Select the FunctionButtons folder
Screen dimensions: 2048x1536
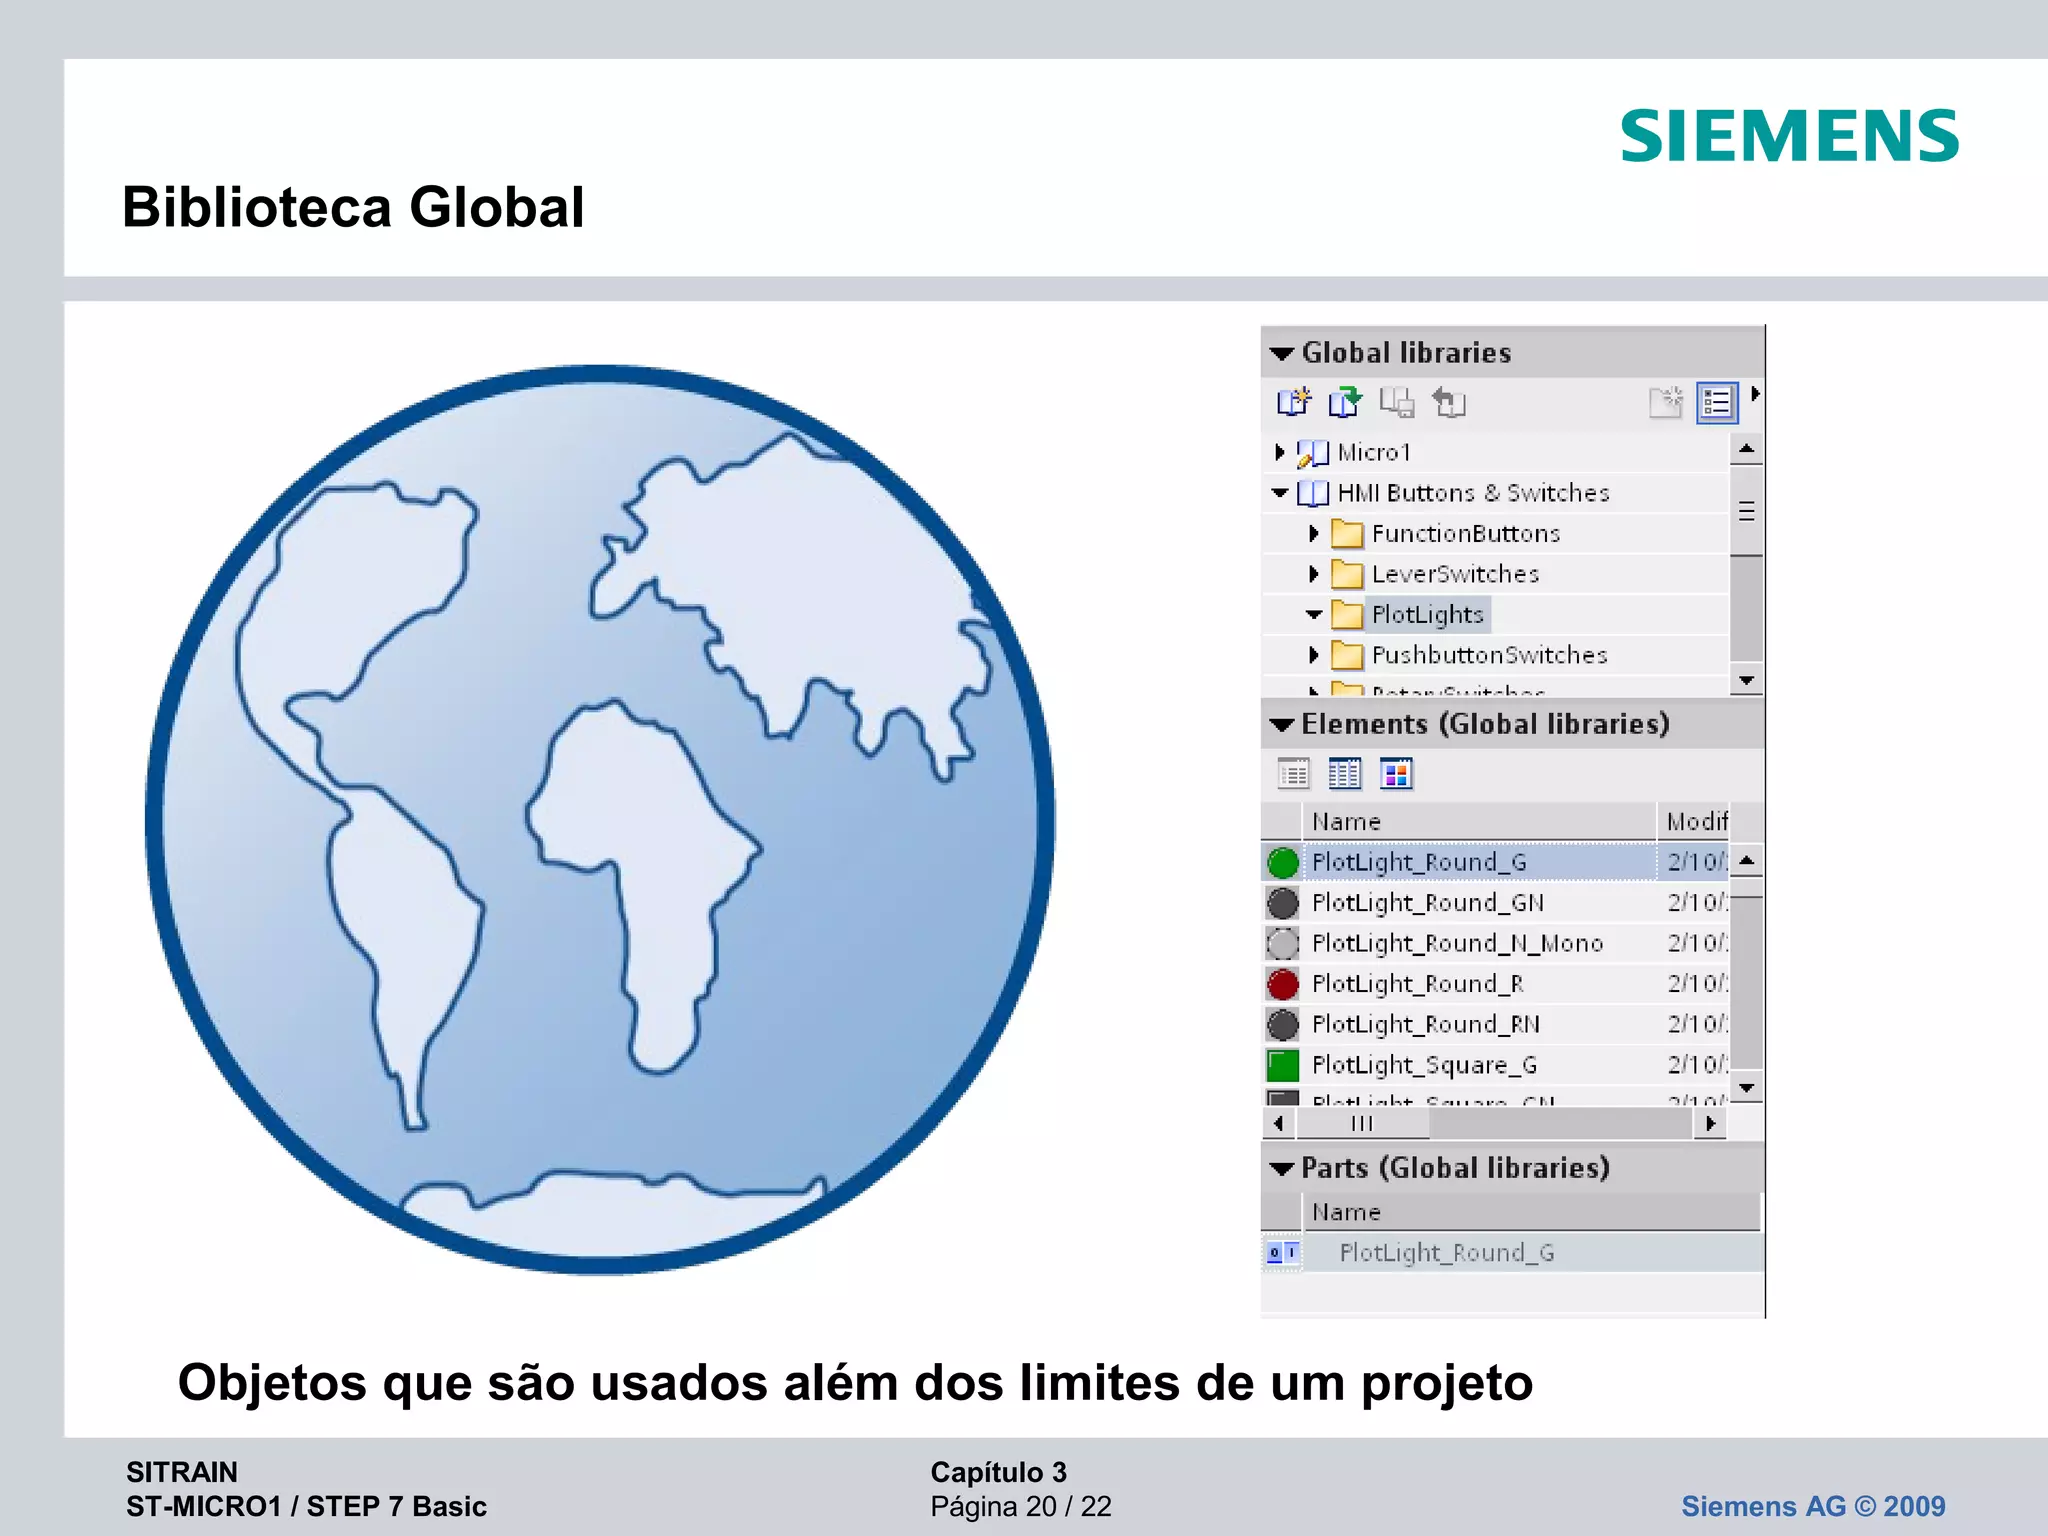1465,534
